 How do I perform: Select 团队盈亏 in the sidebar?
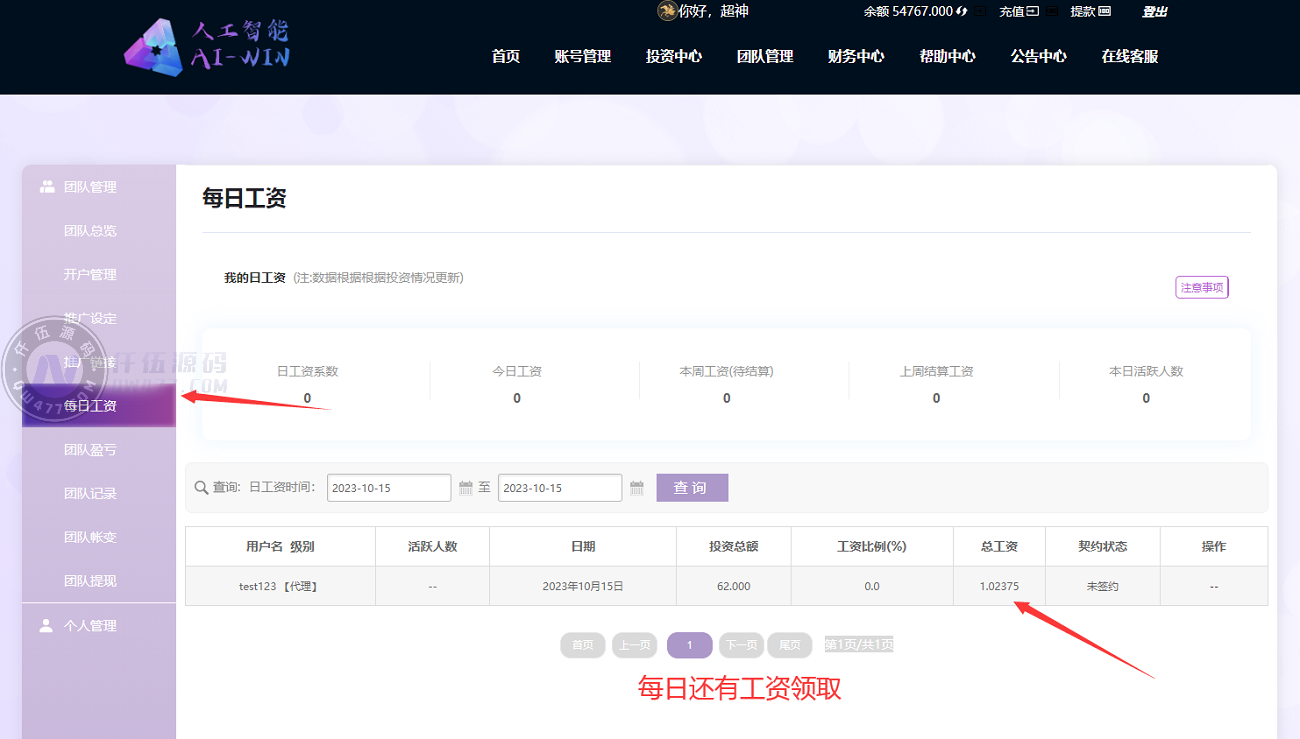[x=90, y=450]
